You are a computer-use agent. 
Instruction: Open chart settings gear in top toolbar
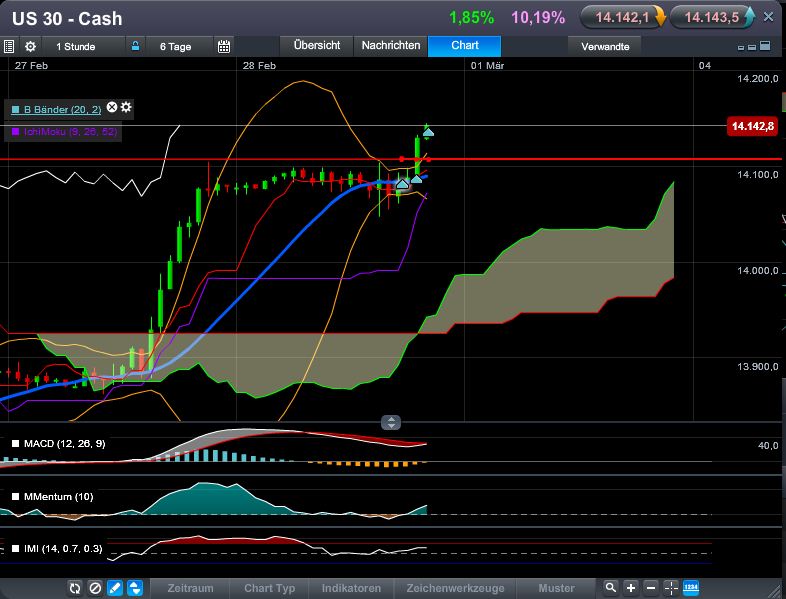point(31,47)
